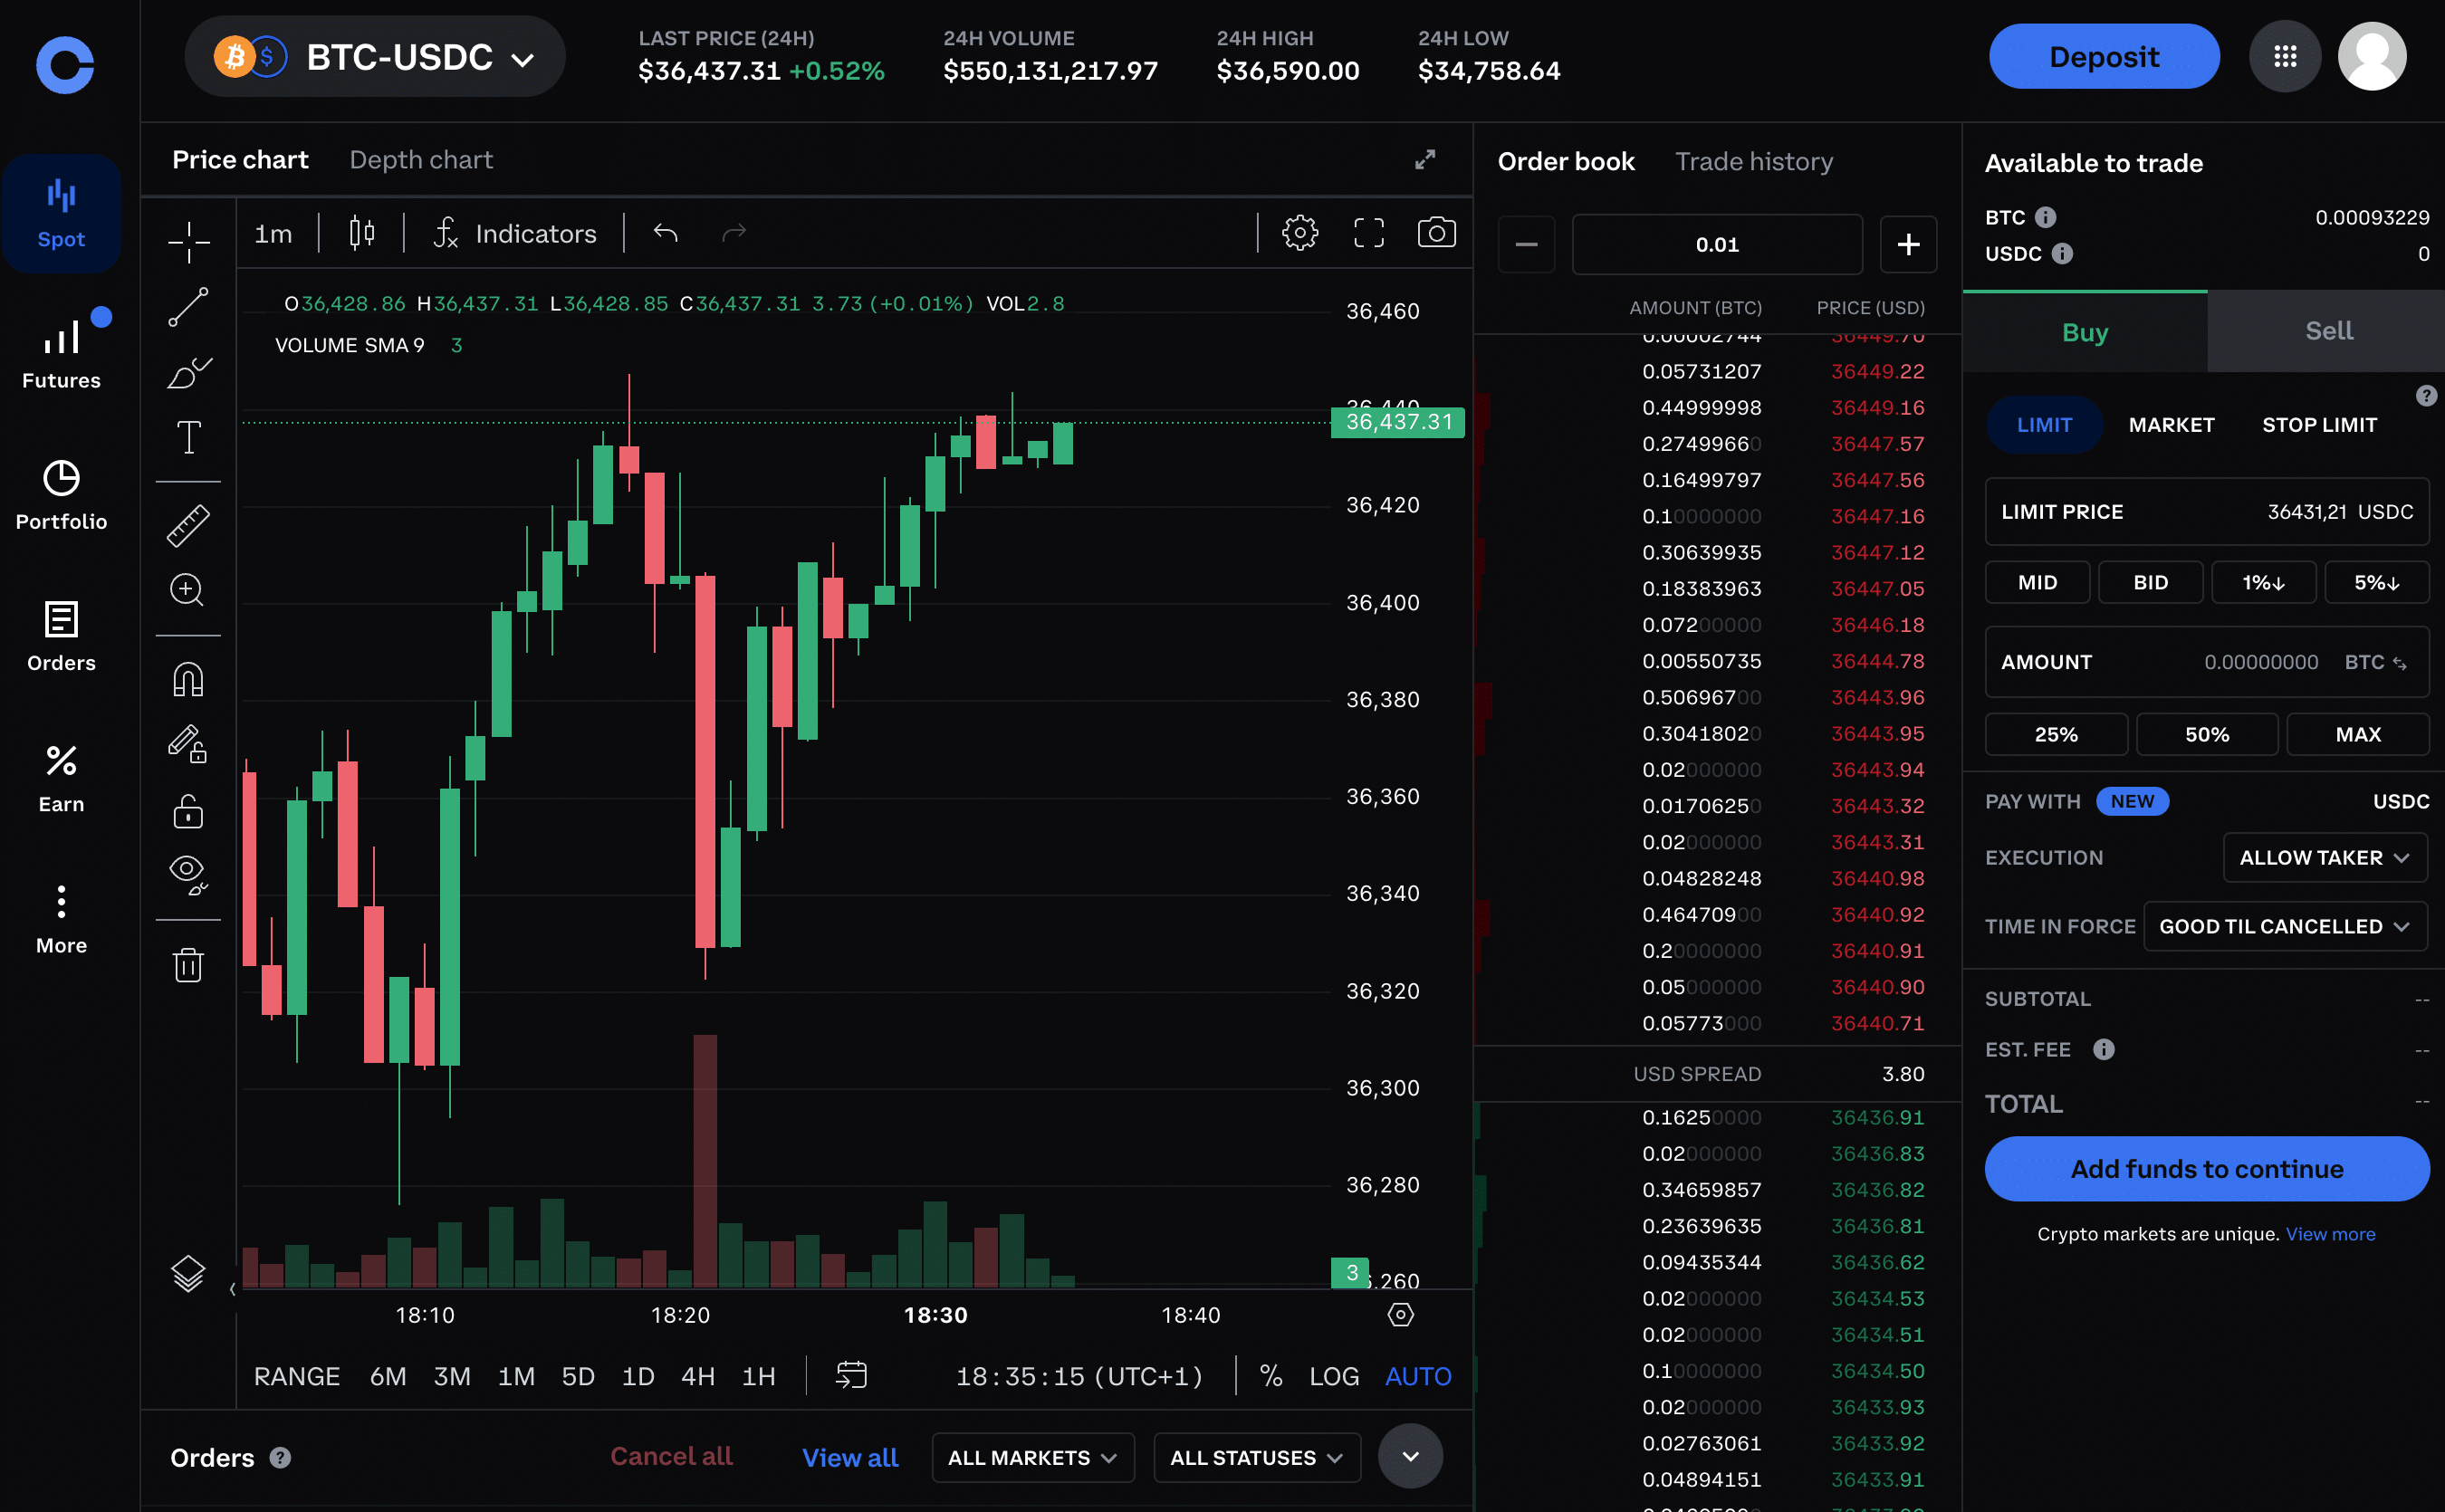Screen dimensions: 2445x1512
Task: Decrease order book aggregation with minus
Action: (1526, 244)
